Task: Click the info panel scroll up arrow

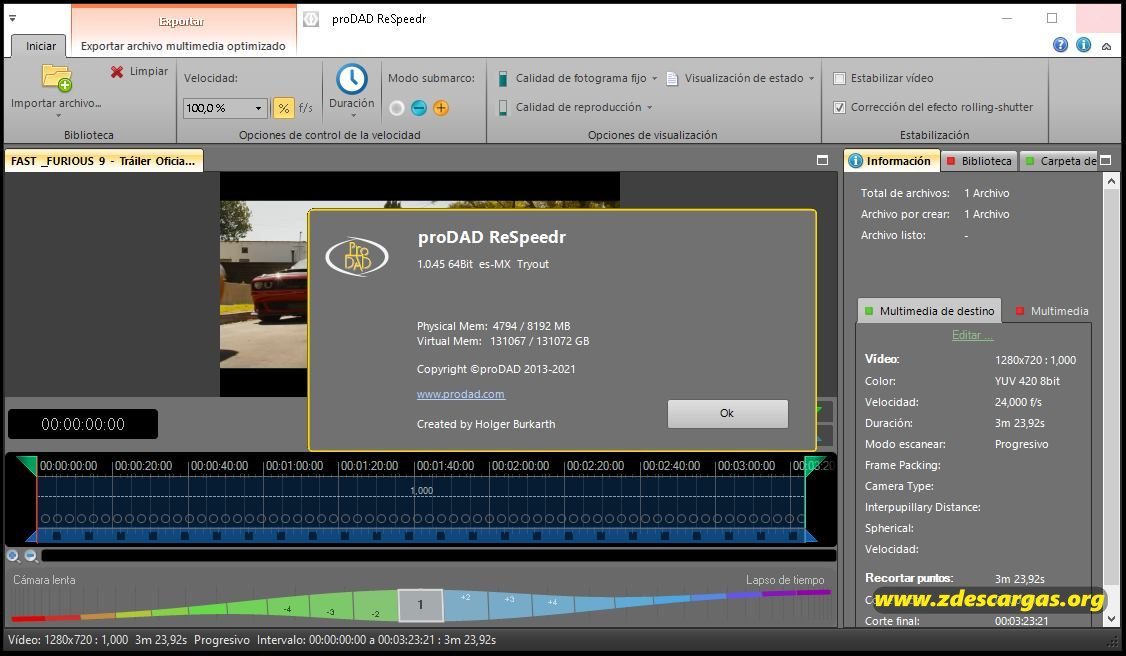Action: pos(1111,182)
